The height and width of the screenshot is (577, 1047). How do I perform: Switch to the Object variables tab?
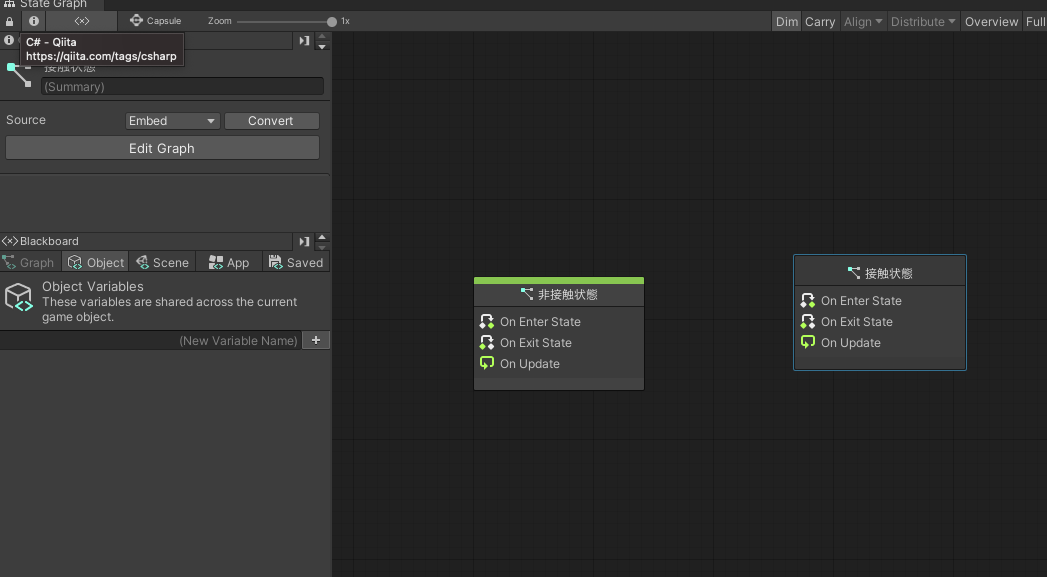95,262
